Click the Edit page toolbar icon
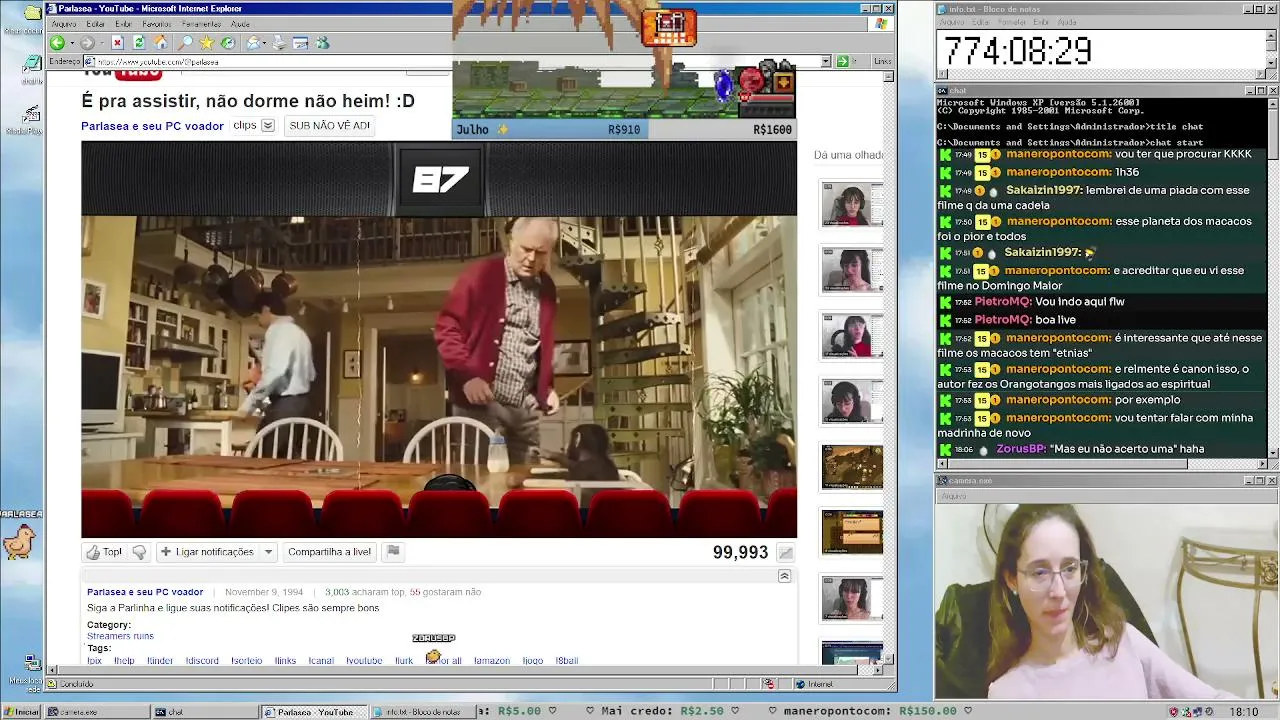The width and height of the screenshot is (1280, 720). tap(300, 43)
